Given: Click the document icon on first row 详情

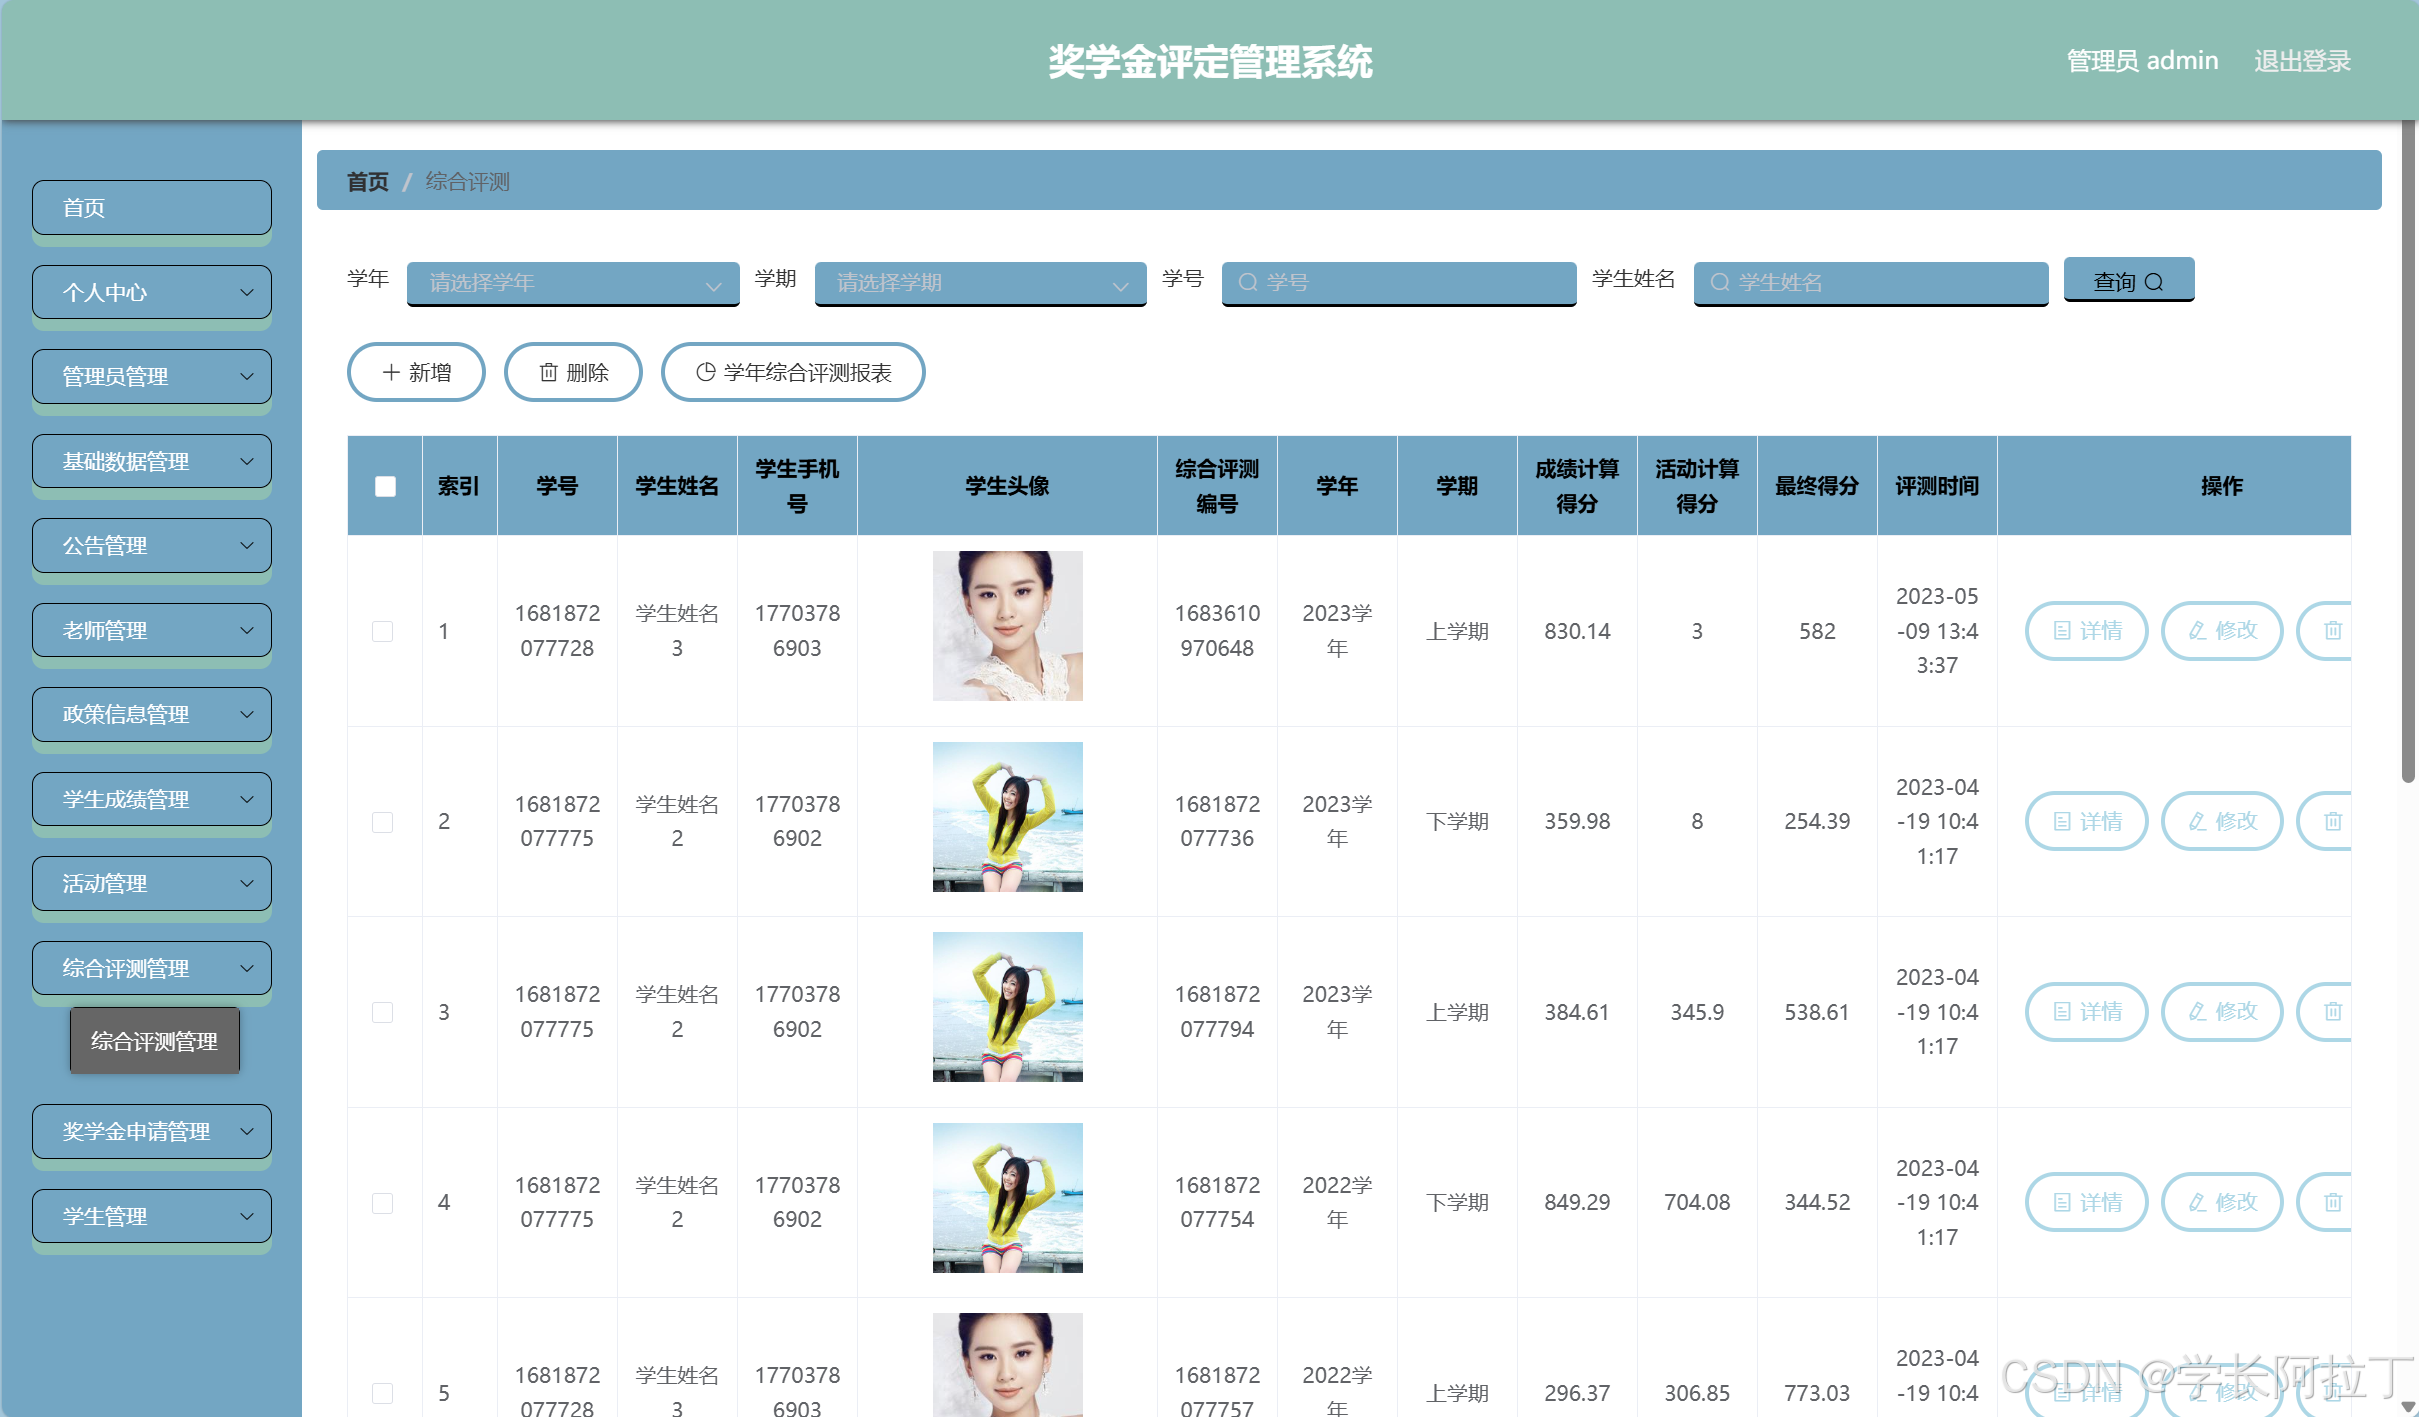Looking at the screenshot, I should [2062, 630].
